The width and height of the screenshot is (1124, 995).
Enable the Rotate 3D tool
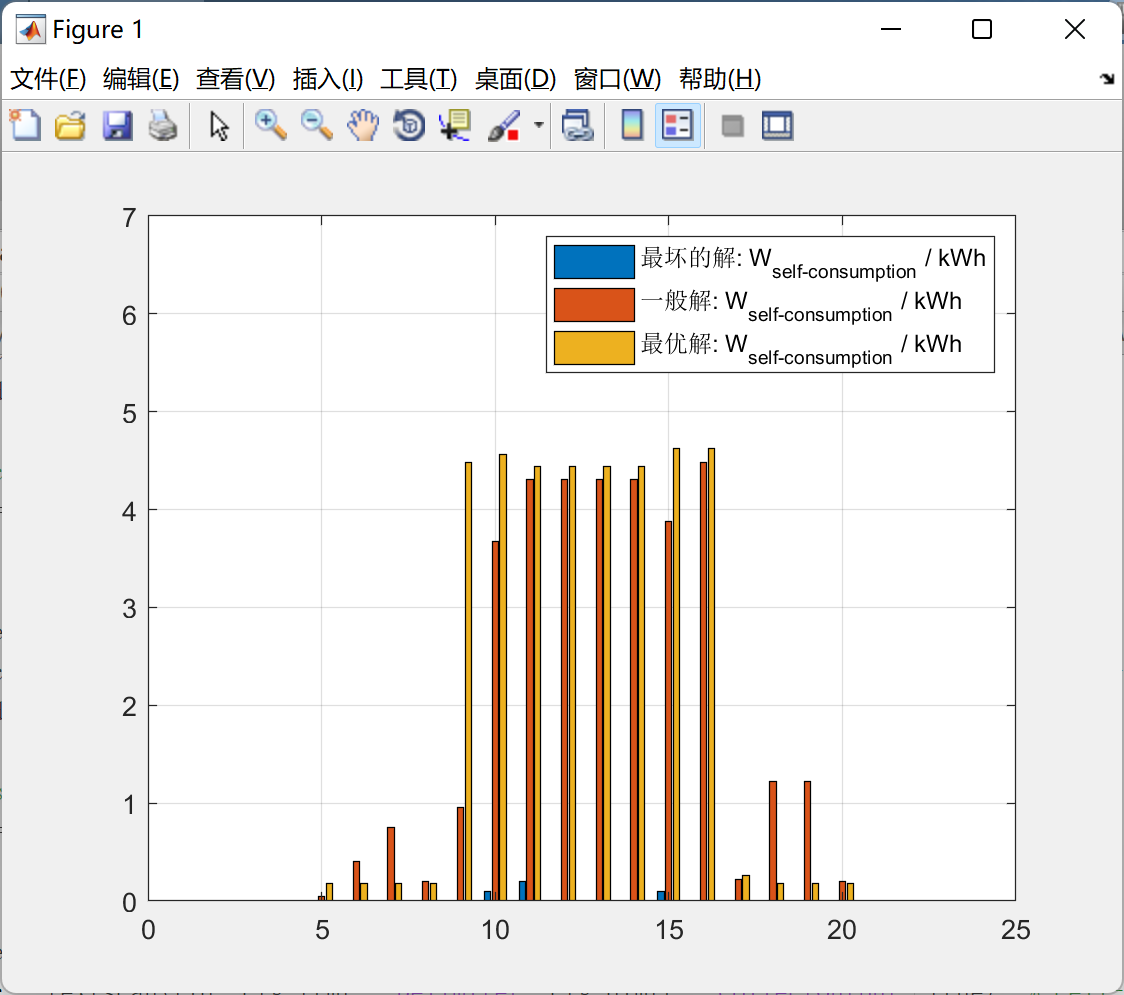tap(409, 126)
